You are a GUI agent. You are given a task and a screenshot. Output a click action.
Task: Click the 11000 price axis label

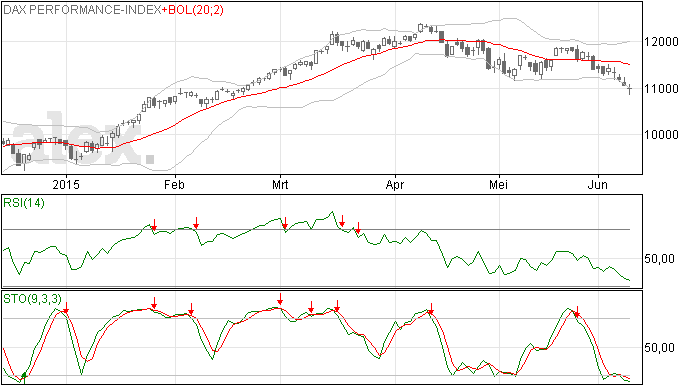click(x=661, y=88)
